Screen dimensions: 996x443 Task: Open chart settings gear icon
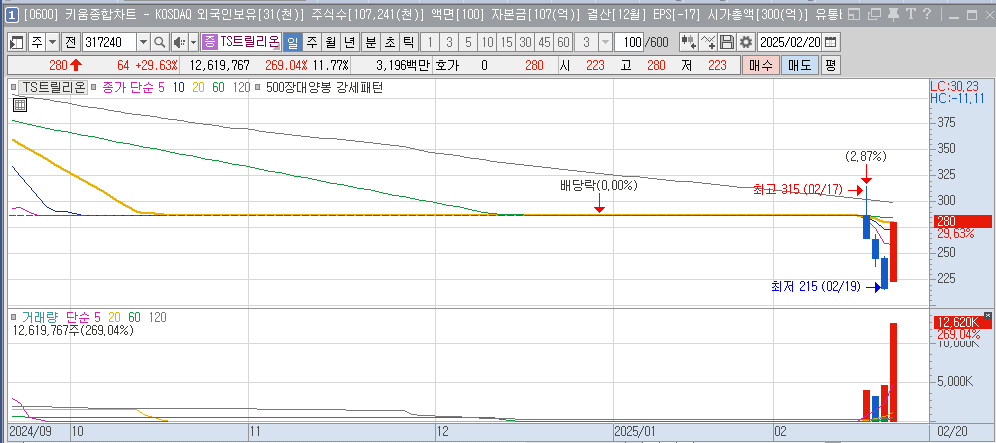point(746,43)
